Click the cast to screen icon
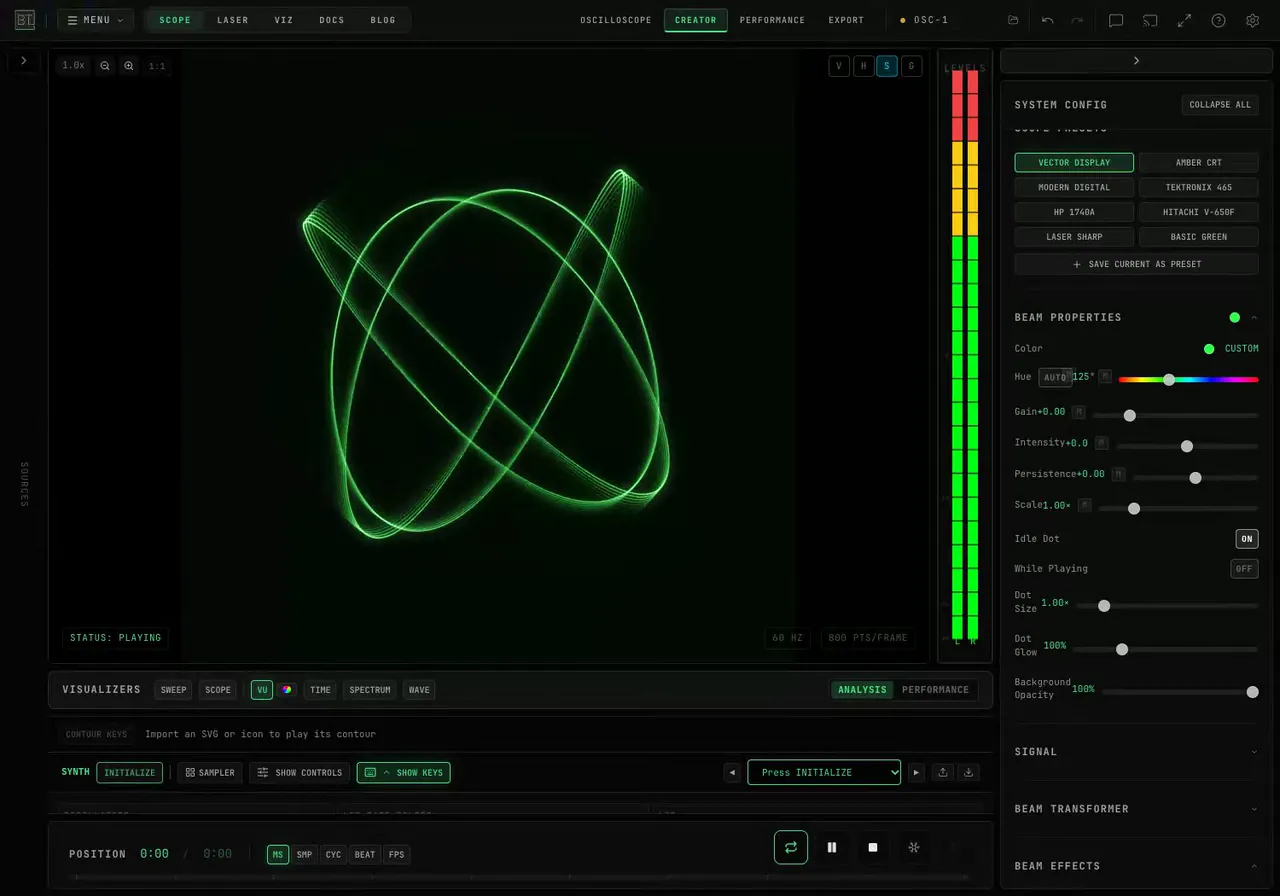Image resolution: width=1280 pixels, height=896 pixels. 1150,20
